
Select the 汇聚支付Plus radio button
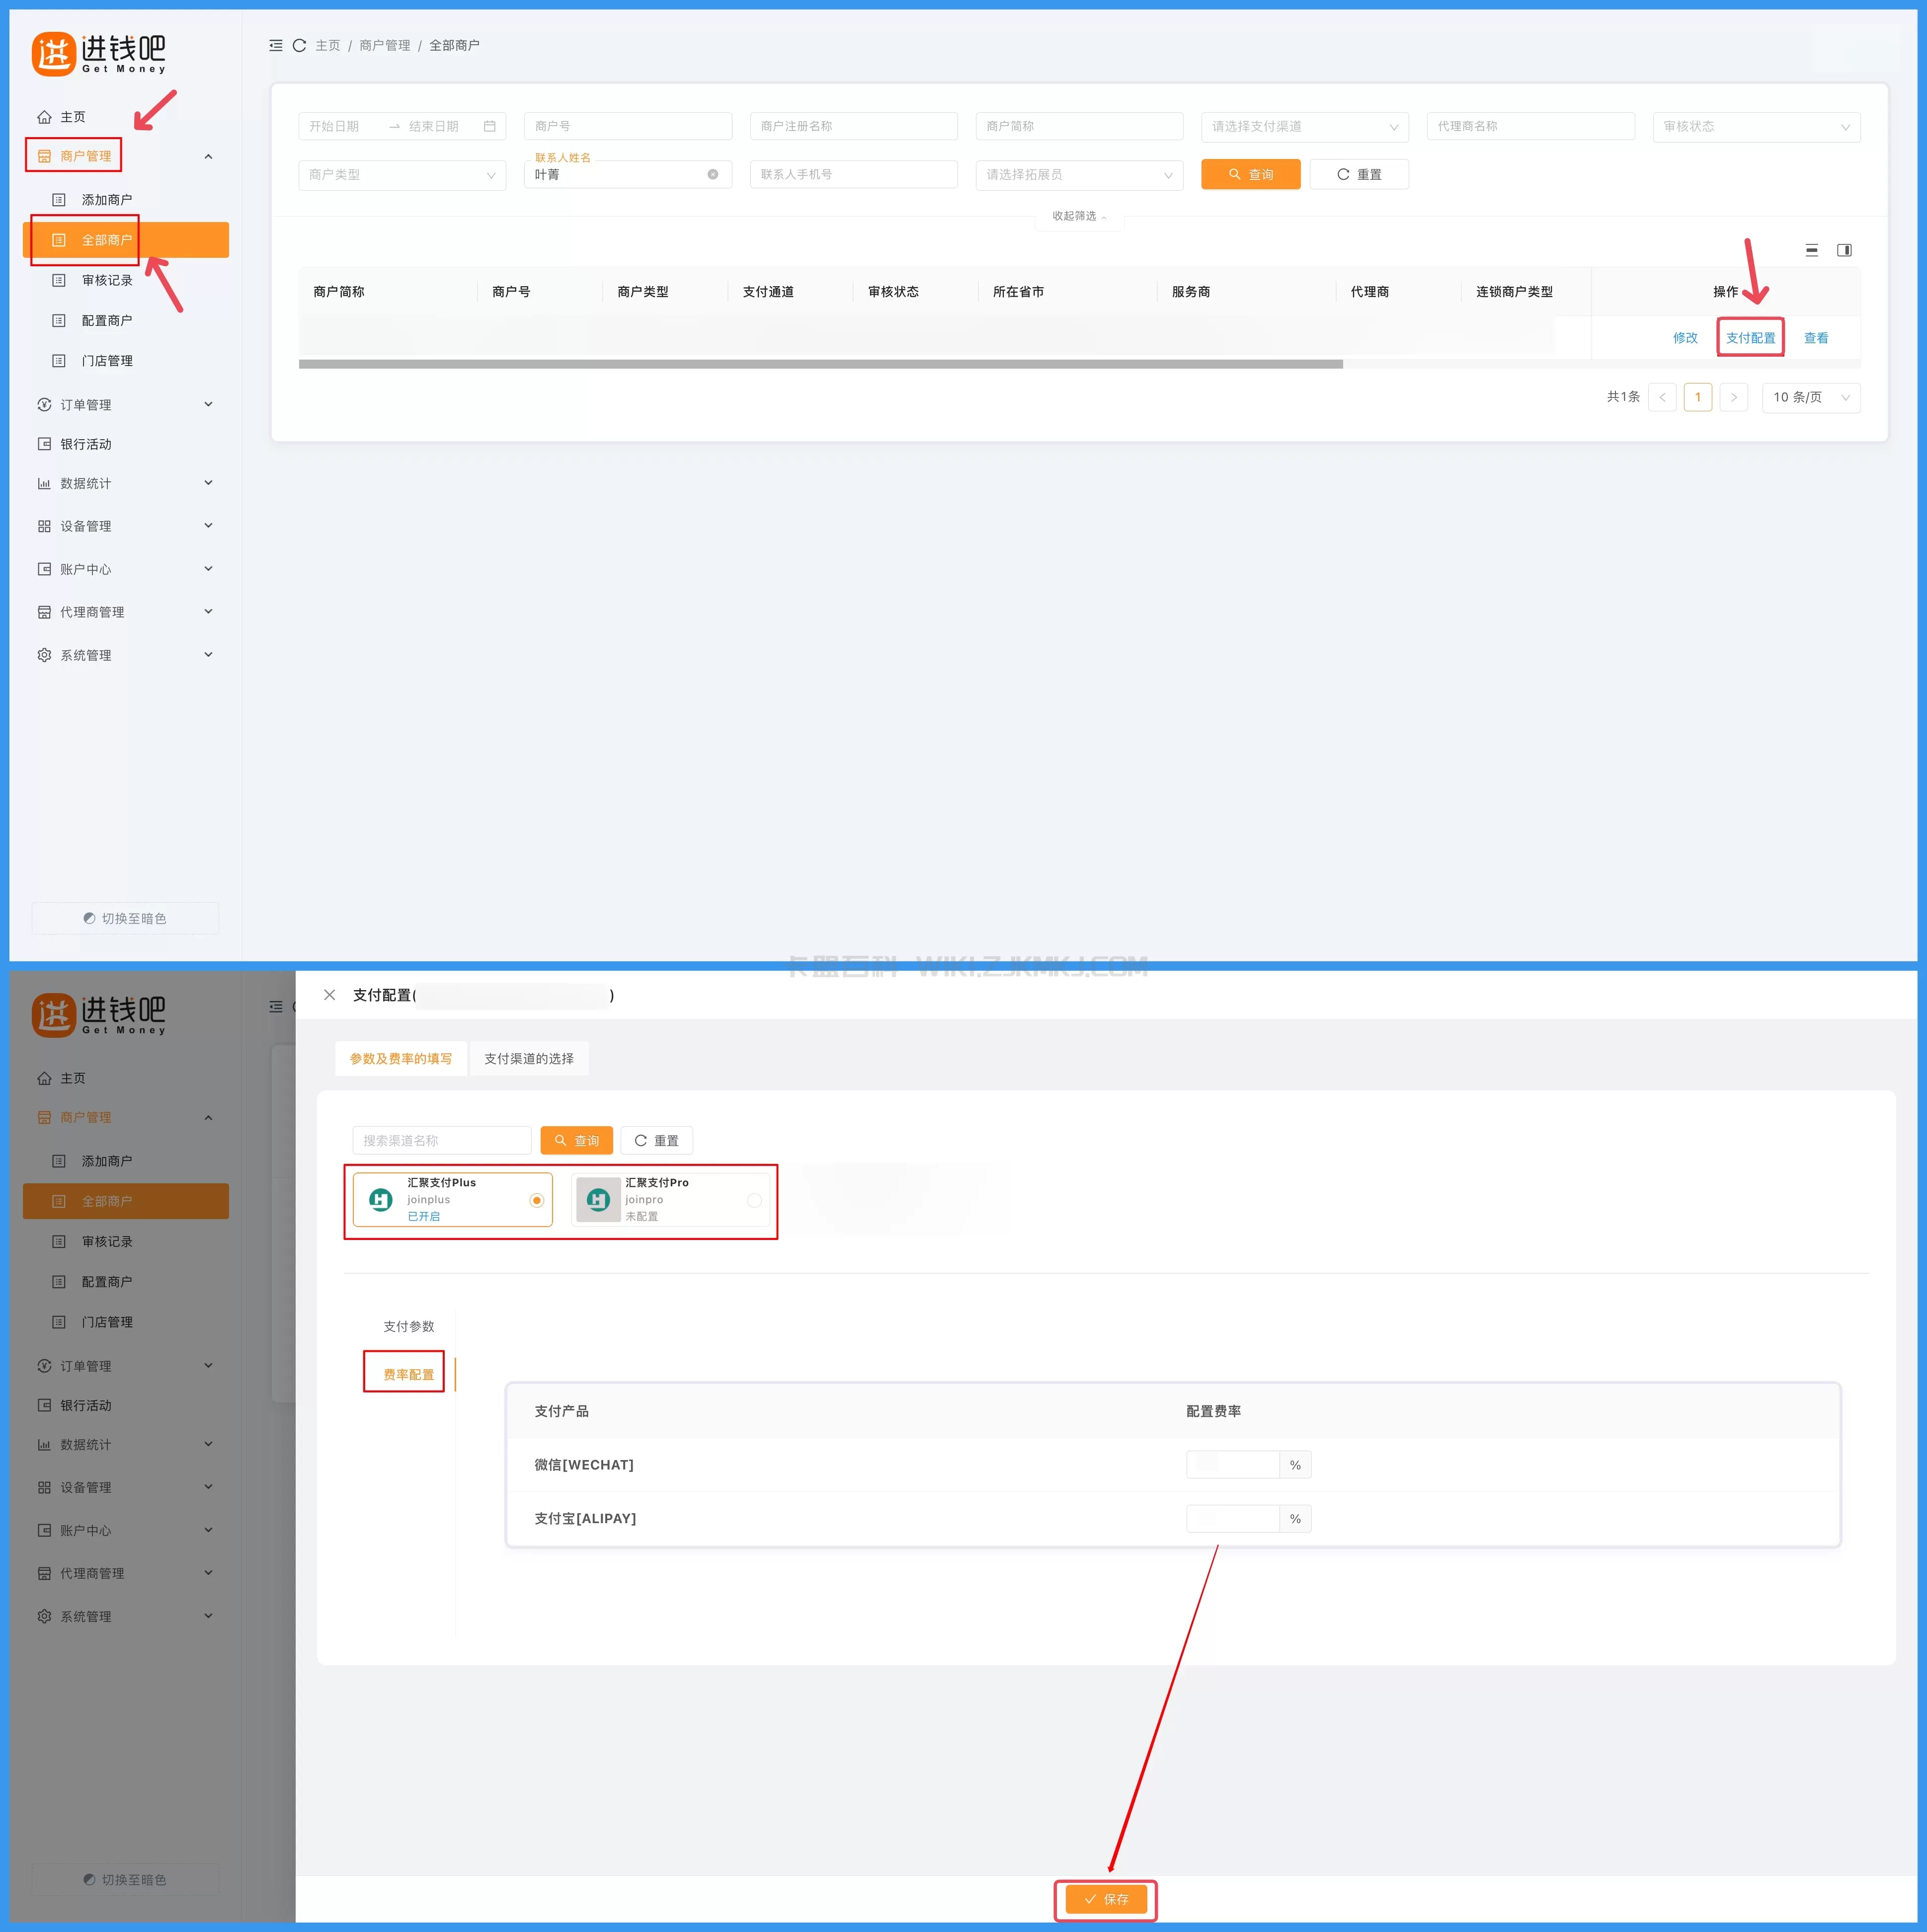[x=537, y=1200]
